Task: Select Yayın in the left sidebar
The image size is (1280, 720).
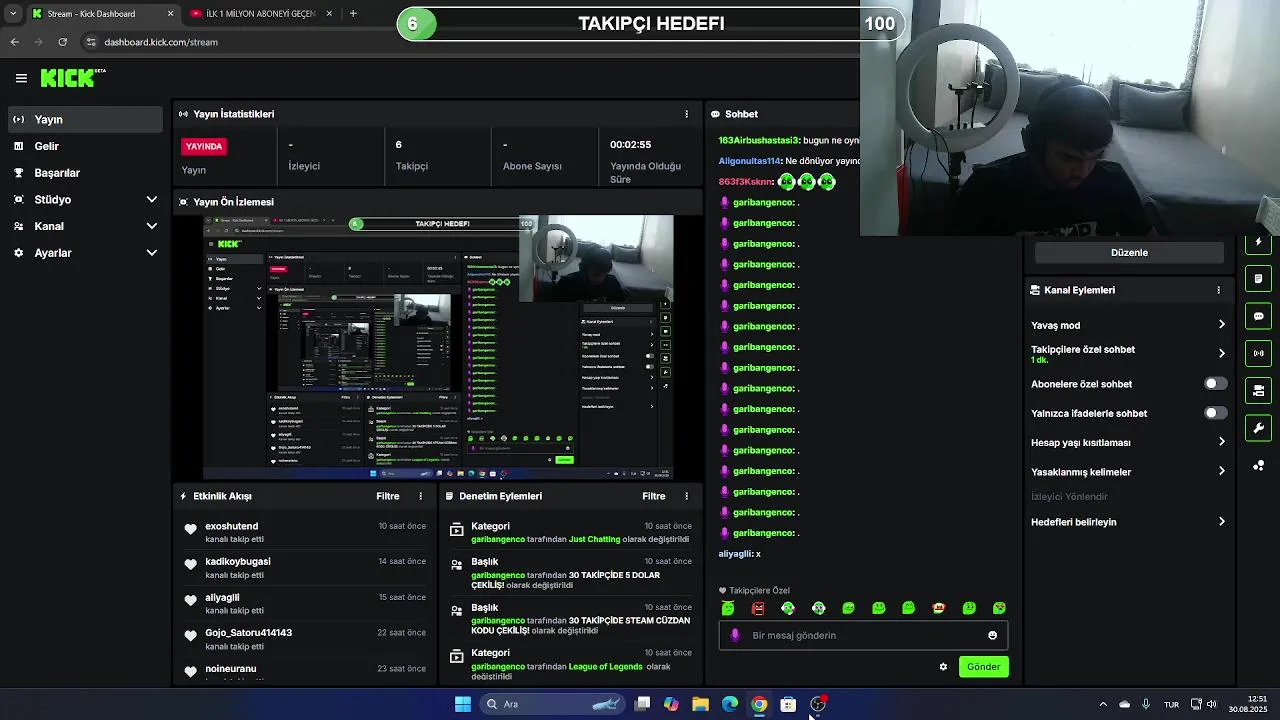Action: [x=85, y=119]
